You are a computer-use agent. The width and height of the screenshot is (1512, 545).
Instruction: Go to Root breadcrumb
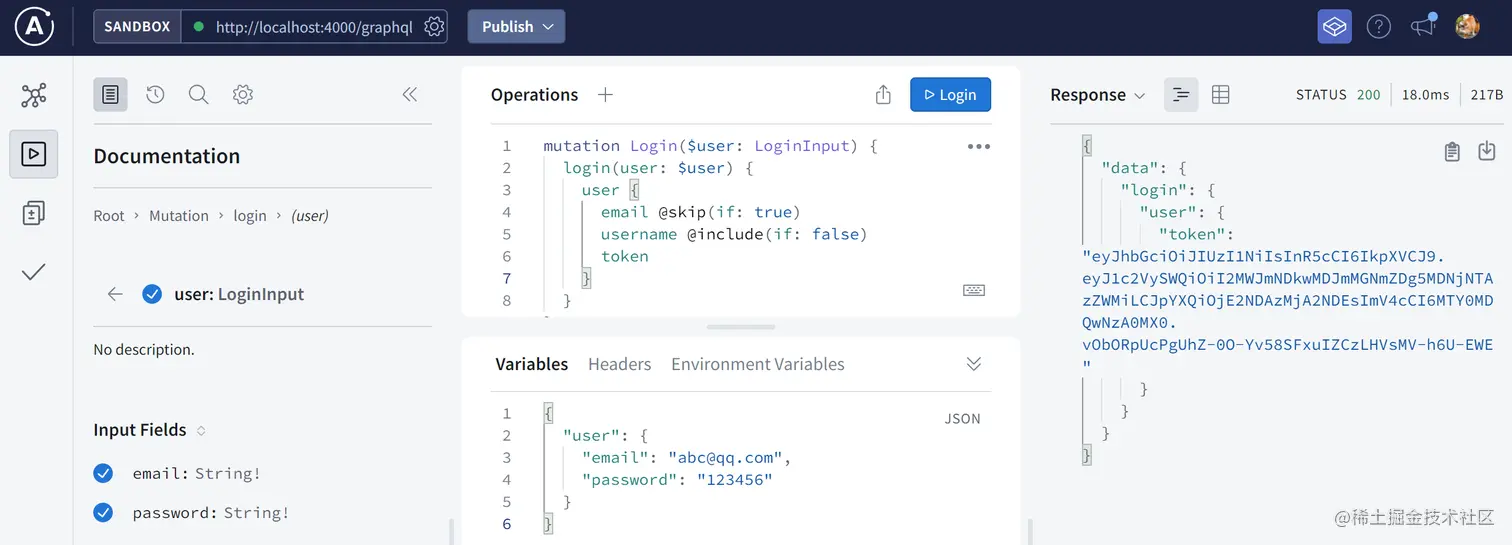coord(109,216)
